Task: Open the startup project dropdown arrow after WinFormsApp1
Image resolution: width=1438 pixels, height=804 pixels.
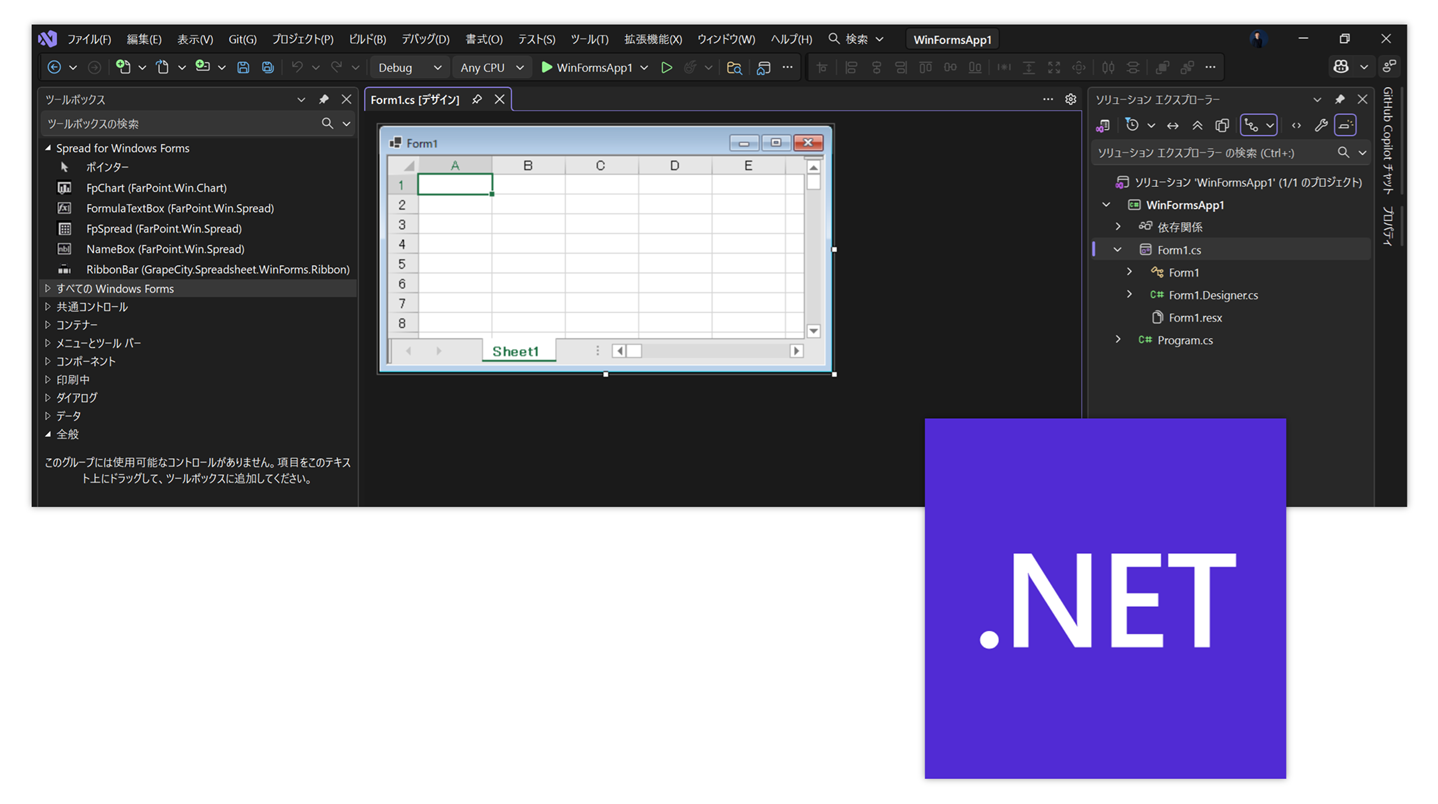Action: point(644,67)
